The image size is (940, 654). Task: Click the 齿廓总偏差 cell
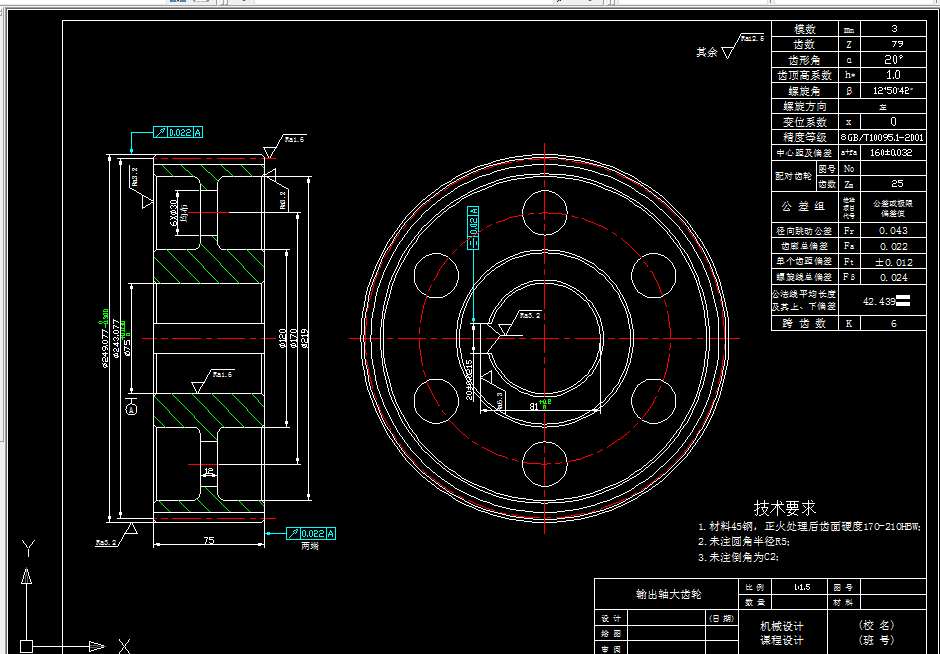point(805,246)
